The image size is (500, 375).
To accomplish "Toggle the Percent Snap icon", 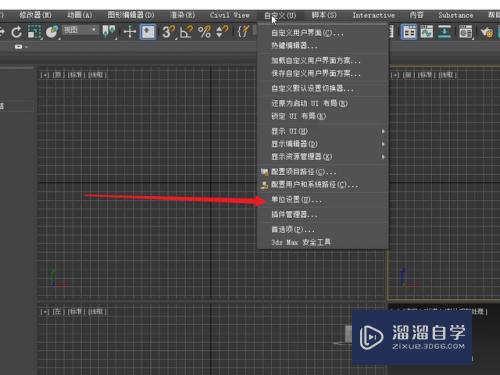I will pyautogui.click(x=204, y=32).
